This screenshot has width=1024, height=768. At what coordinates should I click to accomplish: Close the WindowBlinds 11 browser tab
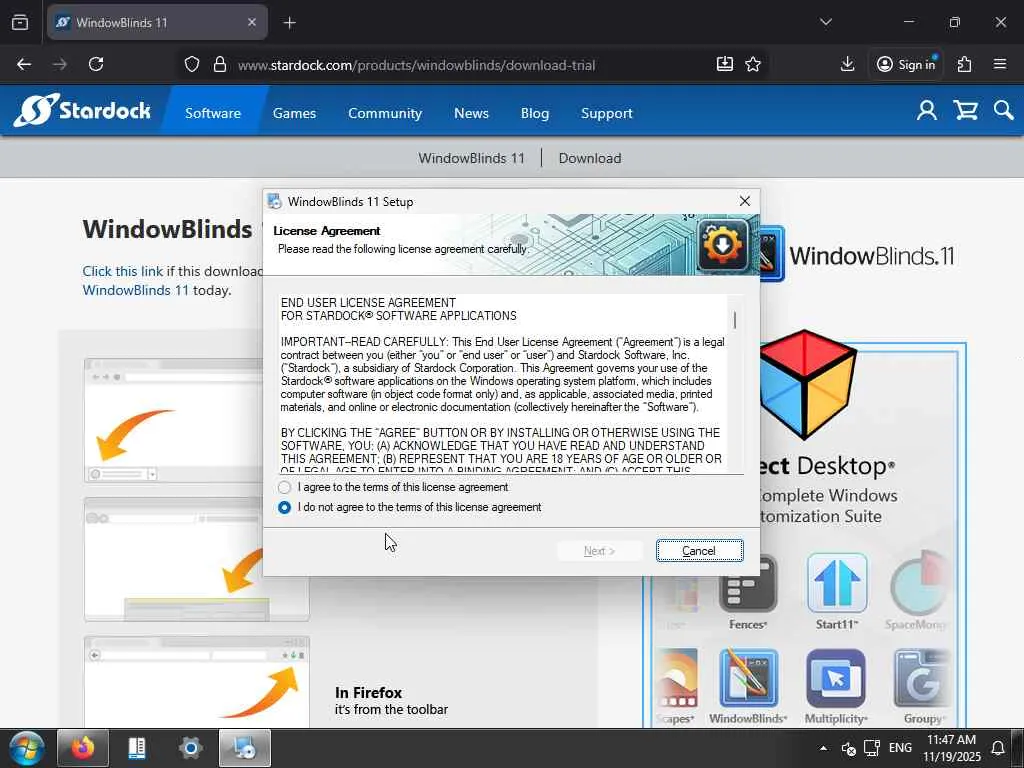(x=252, y=22)
